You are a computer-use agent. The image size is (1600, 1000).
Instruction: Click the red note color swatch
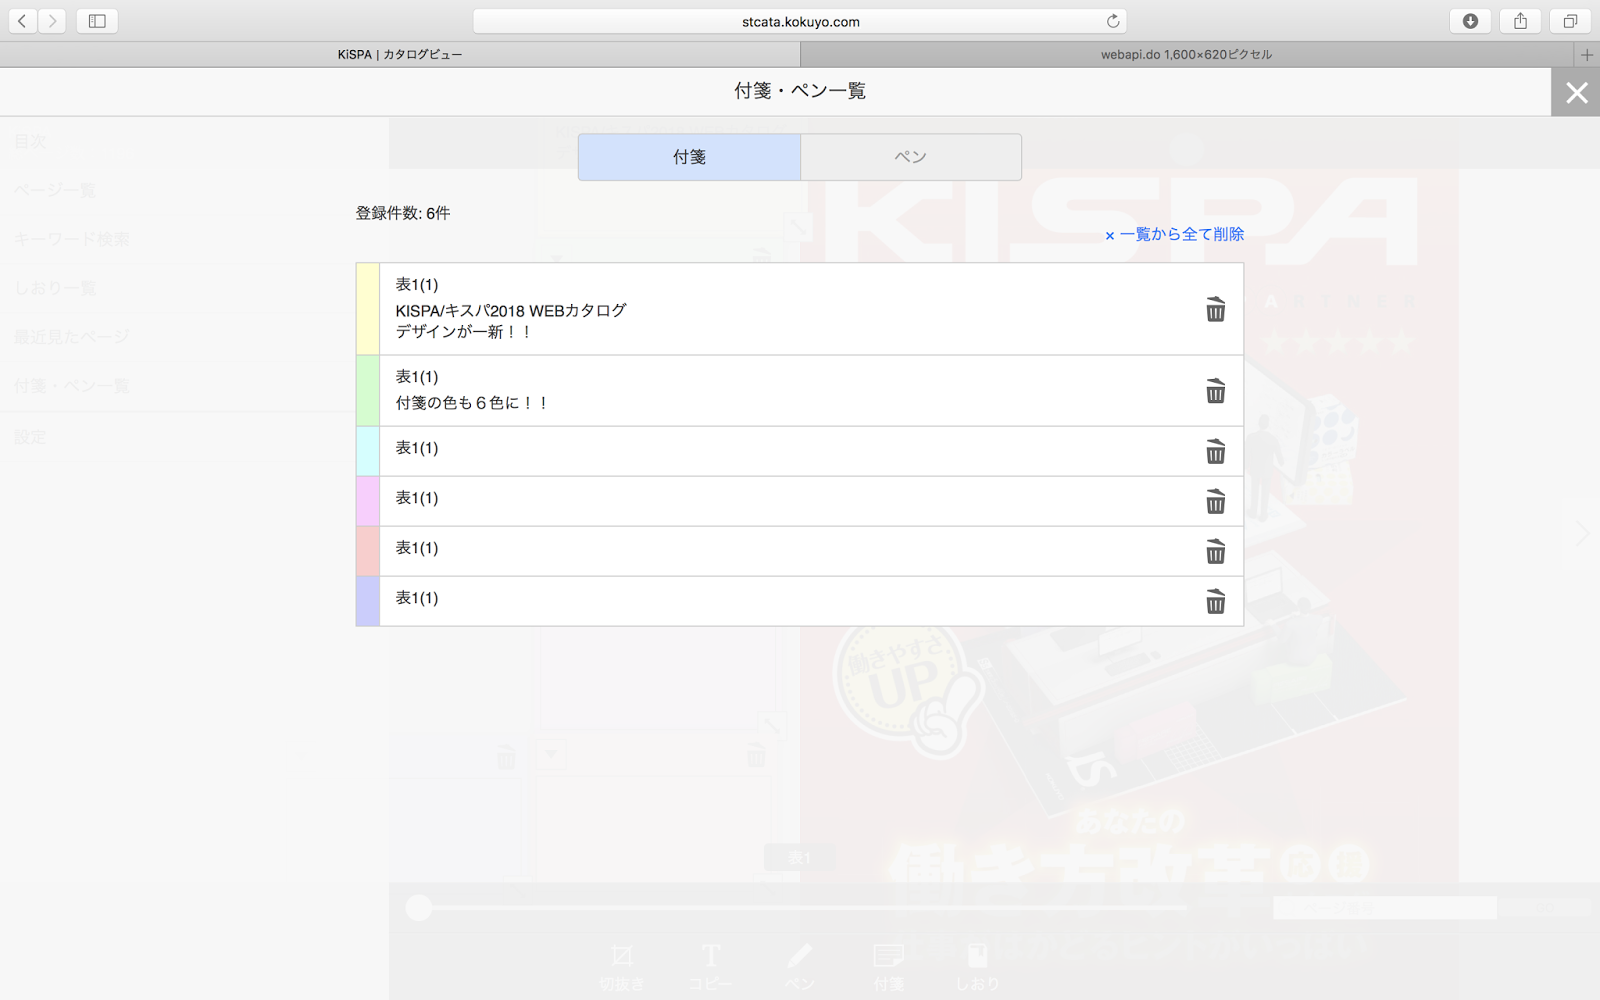point(368,552)
